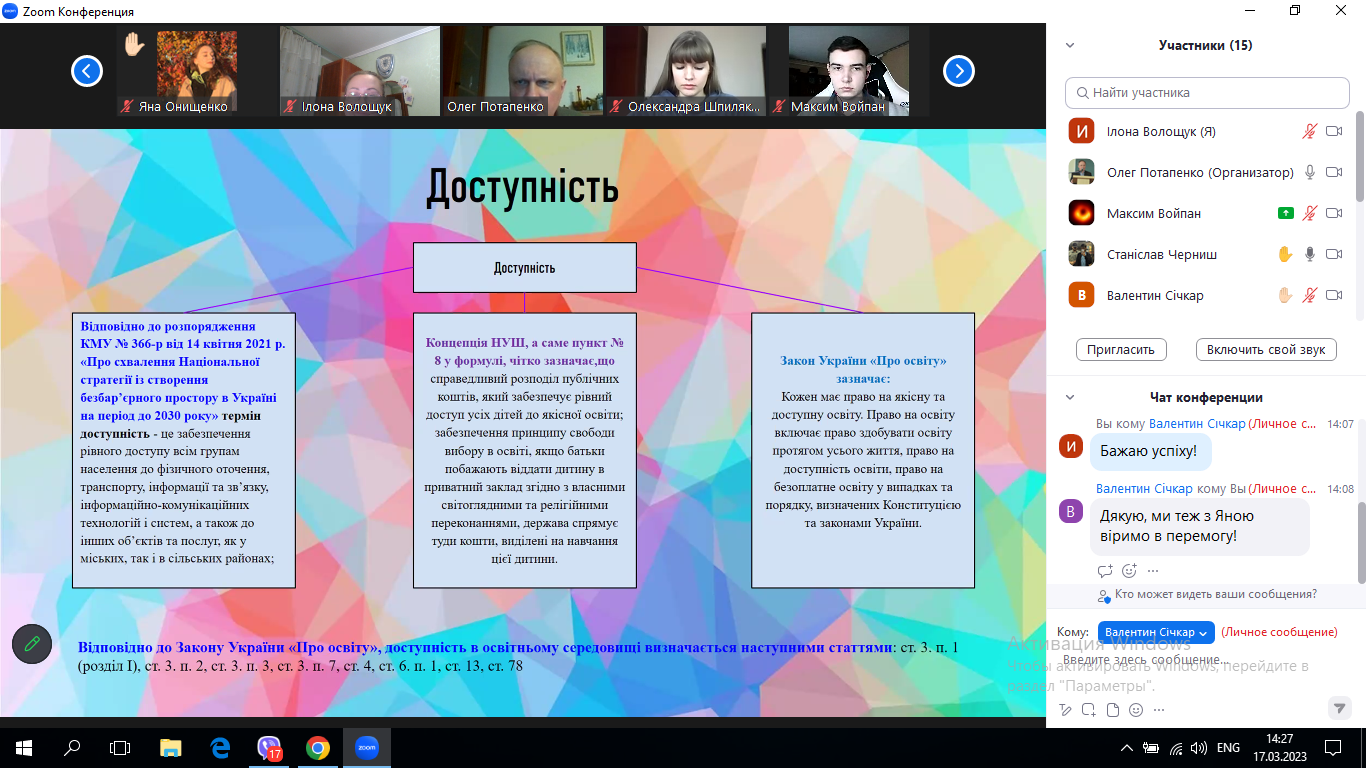Collapse the Участники panel chevron
1366x768 pixels.
pos(1070,45)
